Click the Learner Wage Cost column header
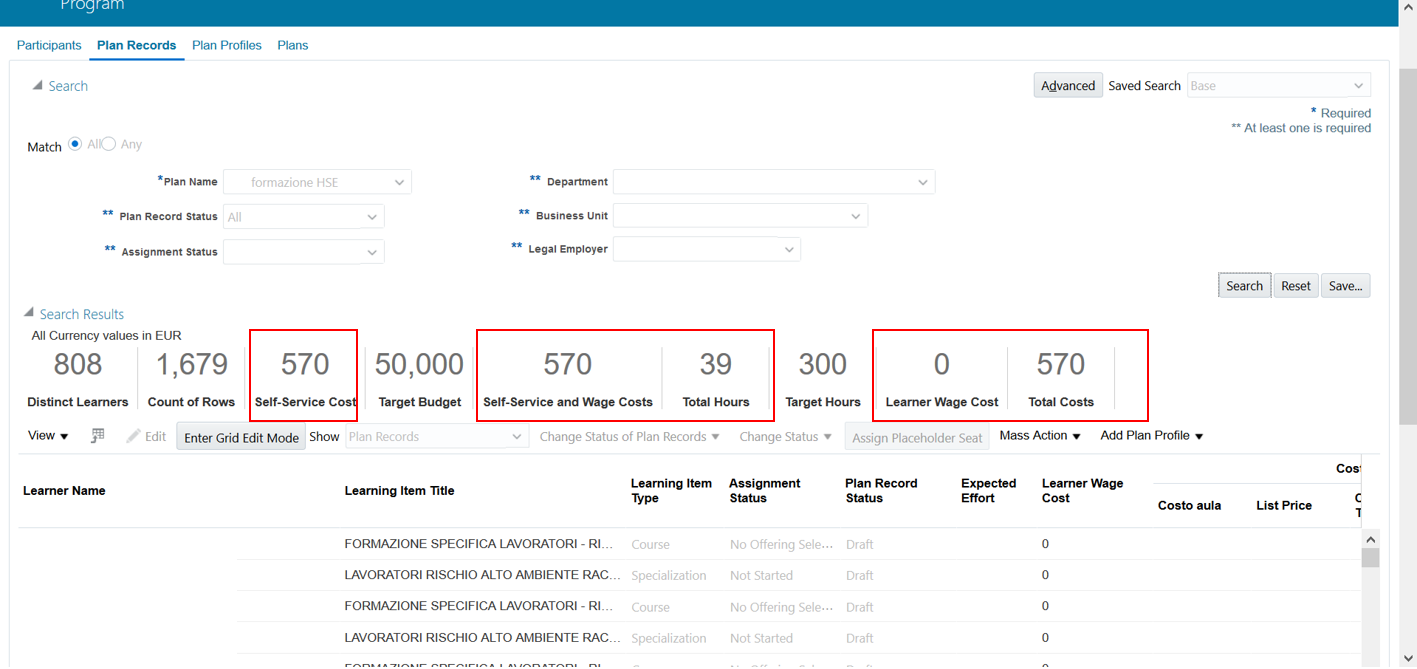This screenshot has width=1417, height=669. (1083, 491)
